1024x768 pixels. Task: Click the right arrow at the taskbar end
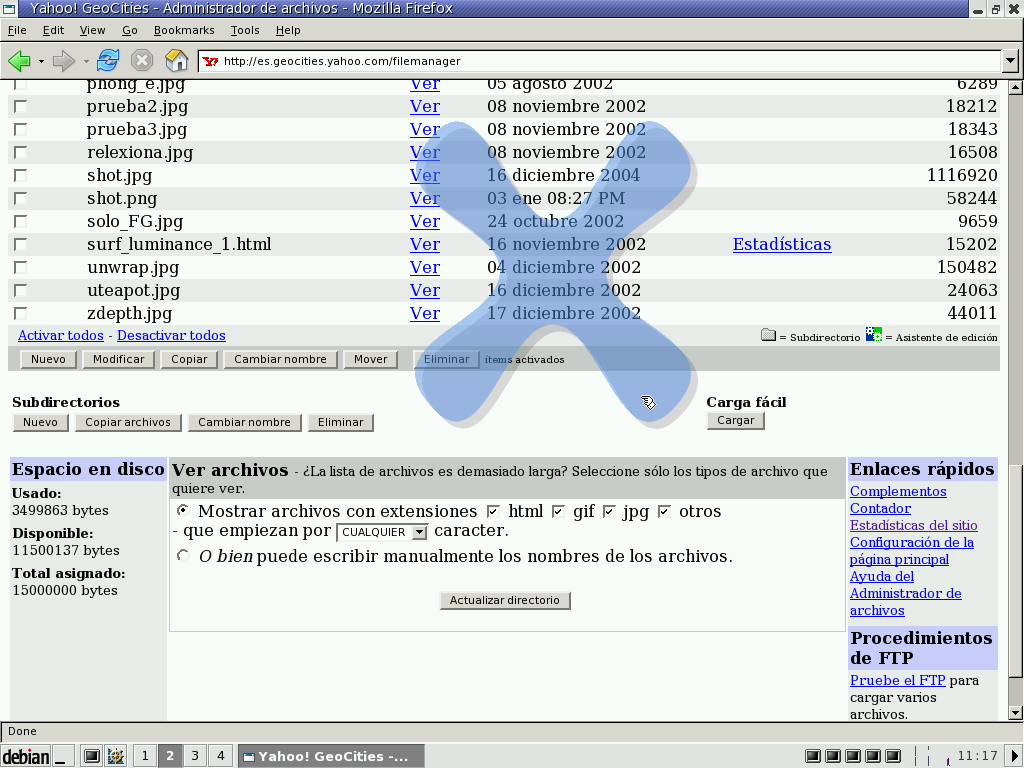(1016, 756)
